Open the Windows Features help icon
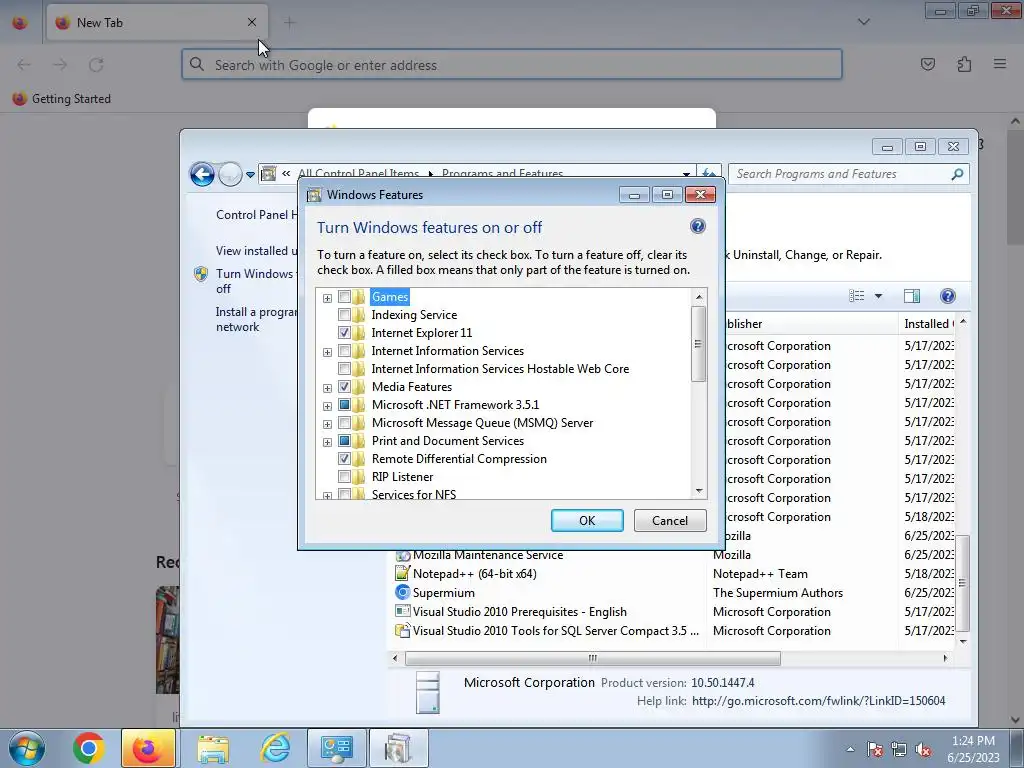 click(697, 226)
